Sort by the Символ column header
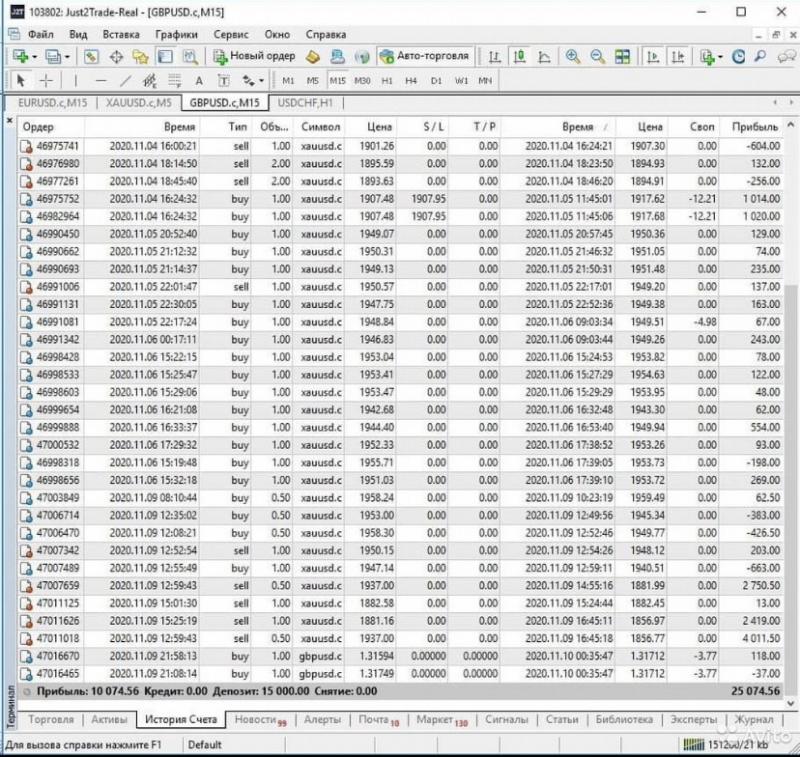800x757 pixels. [320, 127]
